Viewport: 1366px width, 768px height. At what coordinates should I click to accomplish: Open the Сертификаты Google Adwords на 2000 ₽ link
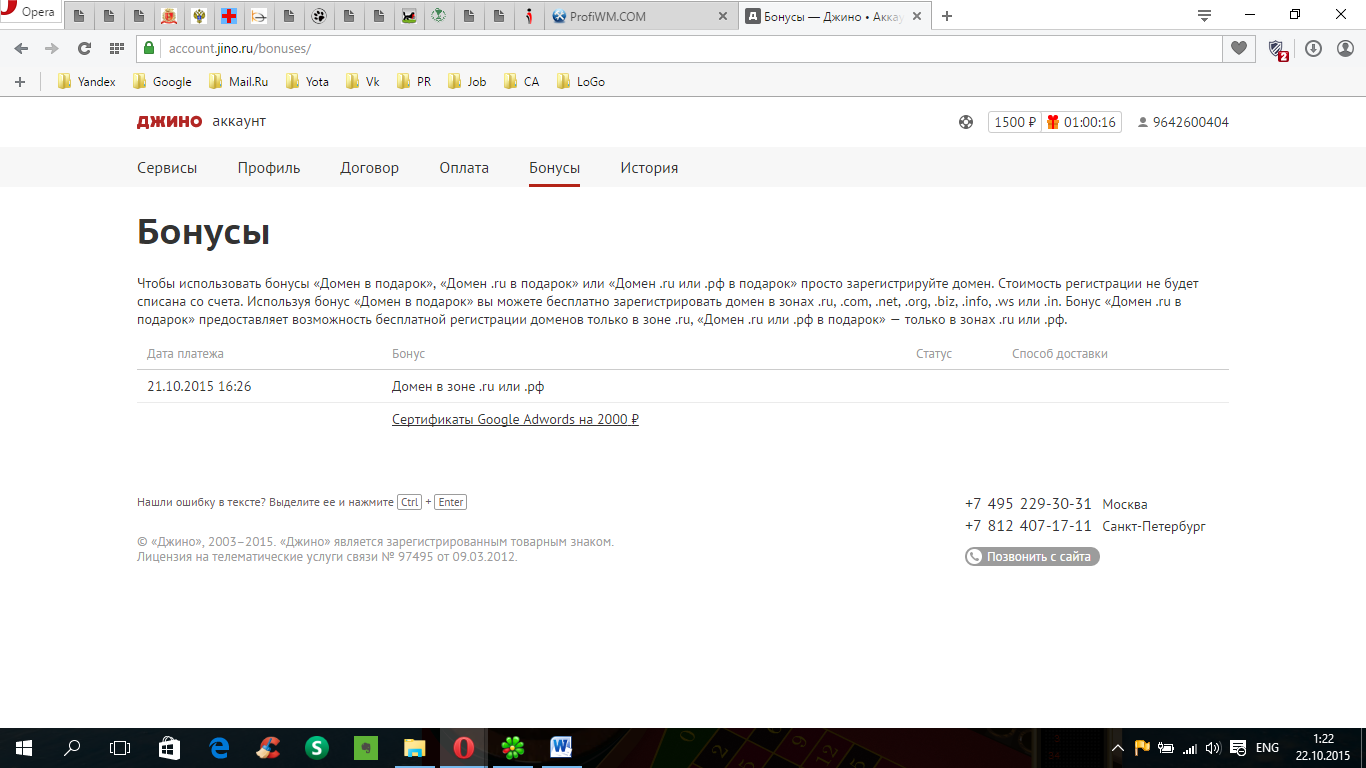(x=515, y=419)
